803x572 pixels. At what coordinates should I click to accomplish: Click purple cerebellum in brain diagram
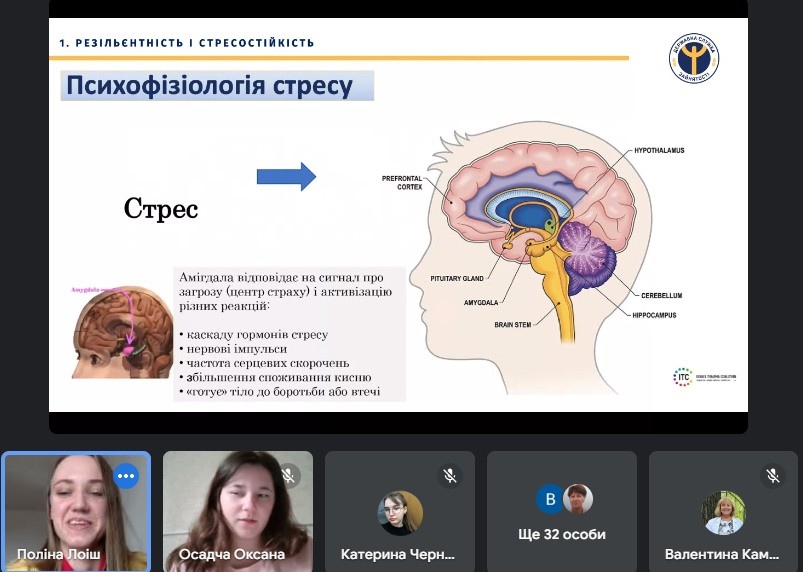[x=588, y=259]
